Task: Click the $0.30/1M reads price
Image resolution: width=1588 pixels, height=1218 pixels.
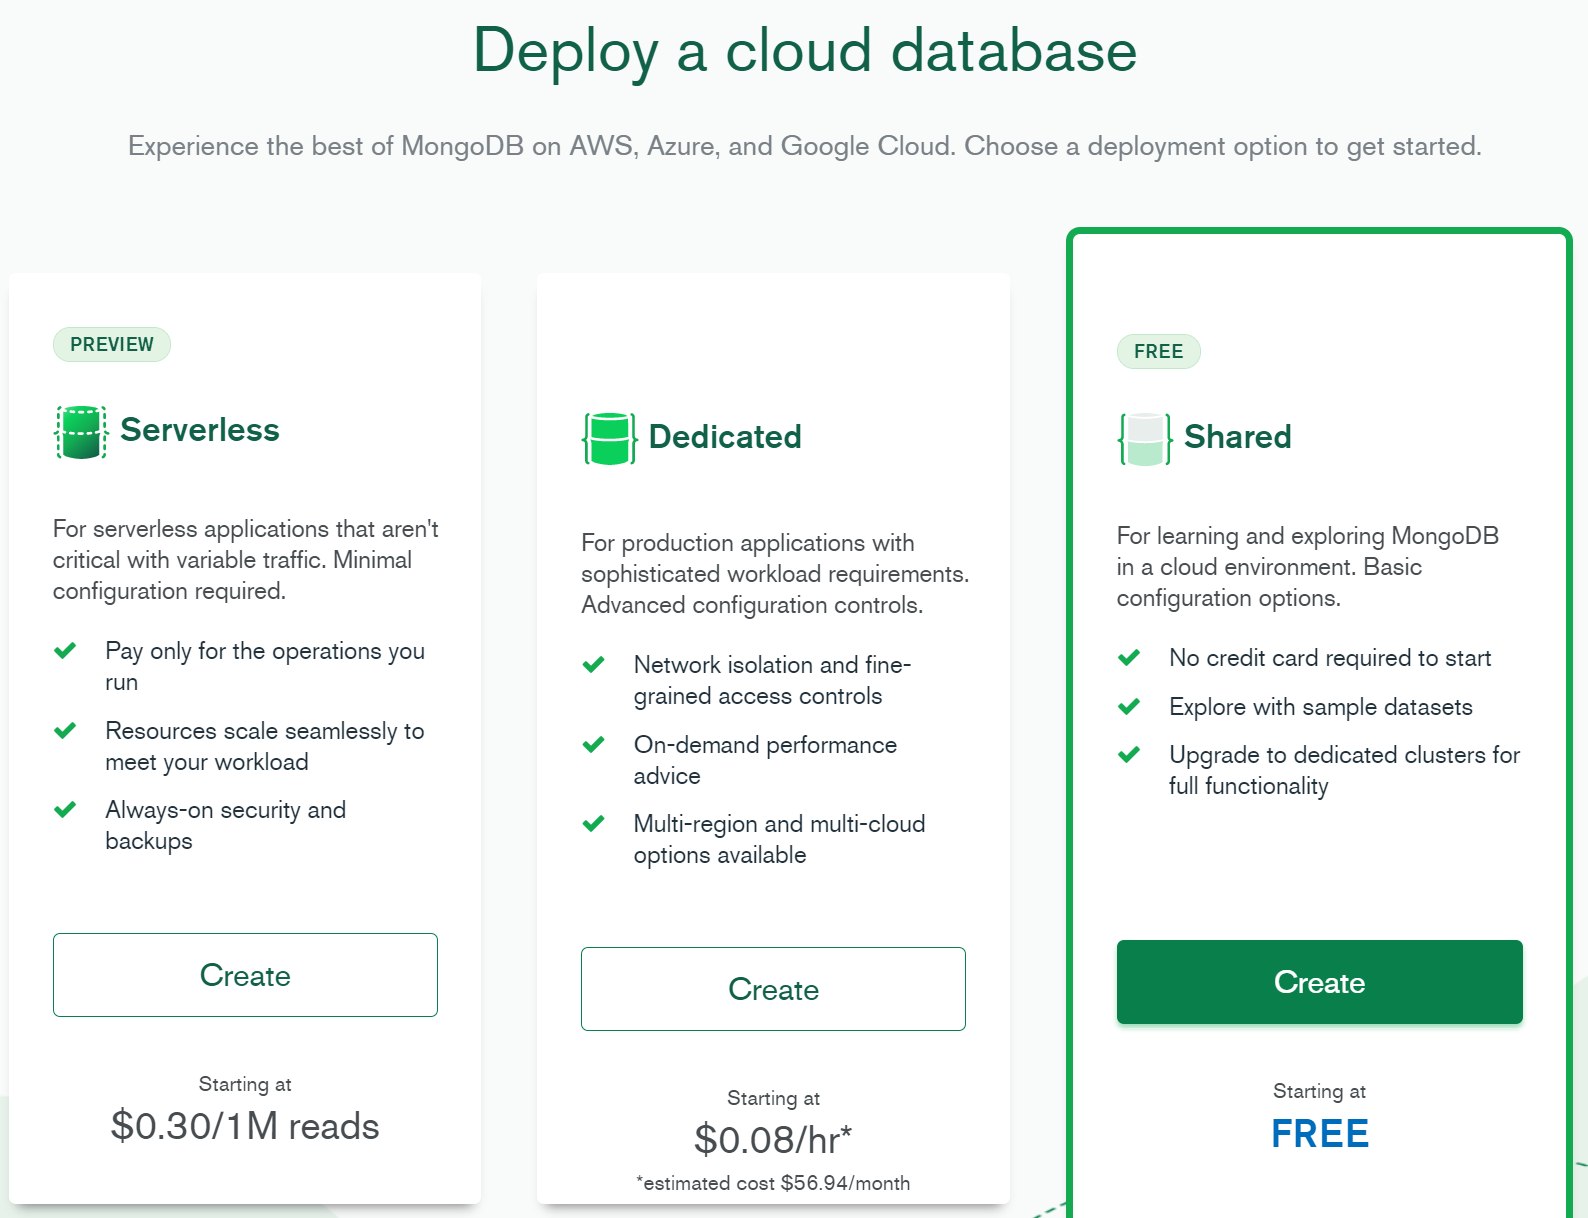Action: [245, 1126]
